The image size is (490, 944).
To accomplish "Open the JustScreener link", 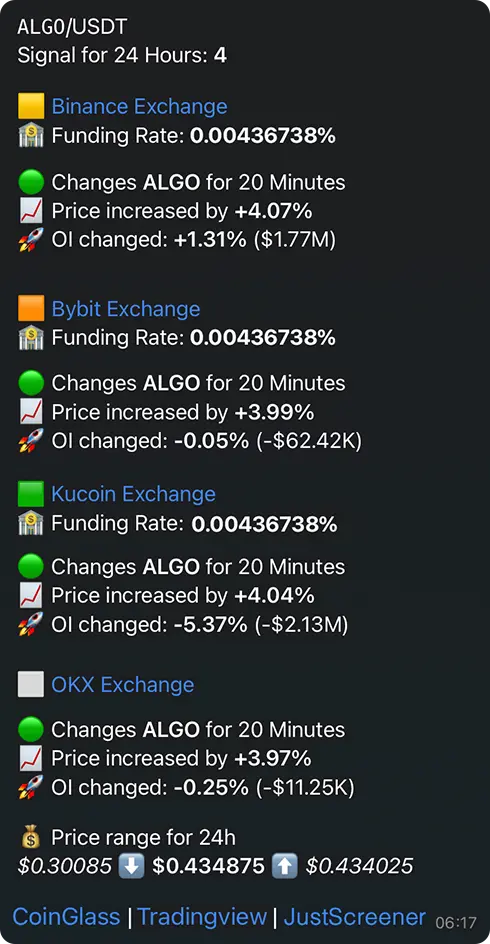I will click(355, 917).
